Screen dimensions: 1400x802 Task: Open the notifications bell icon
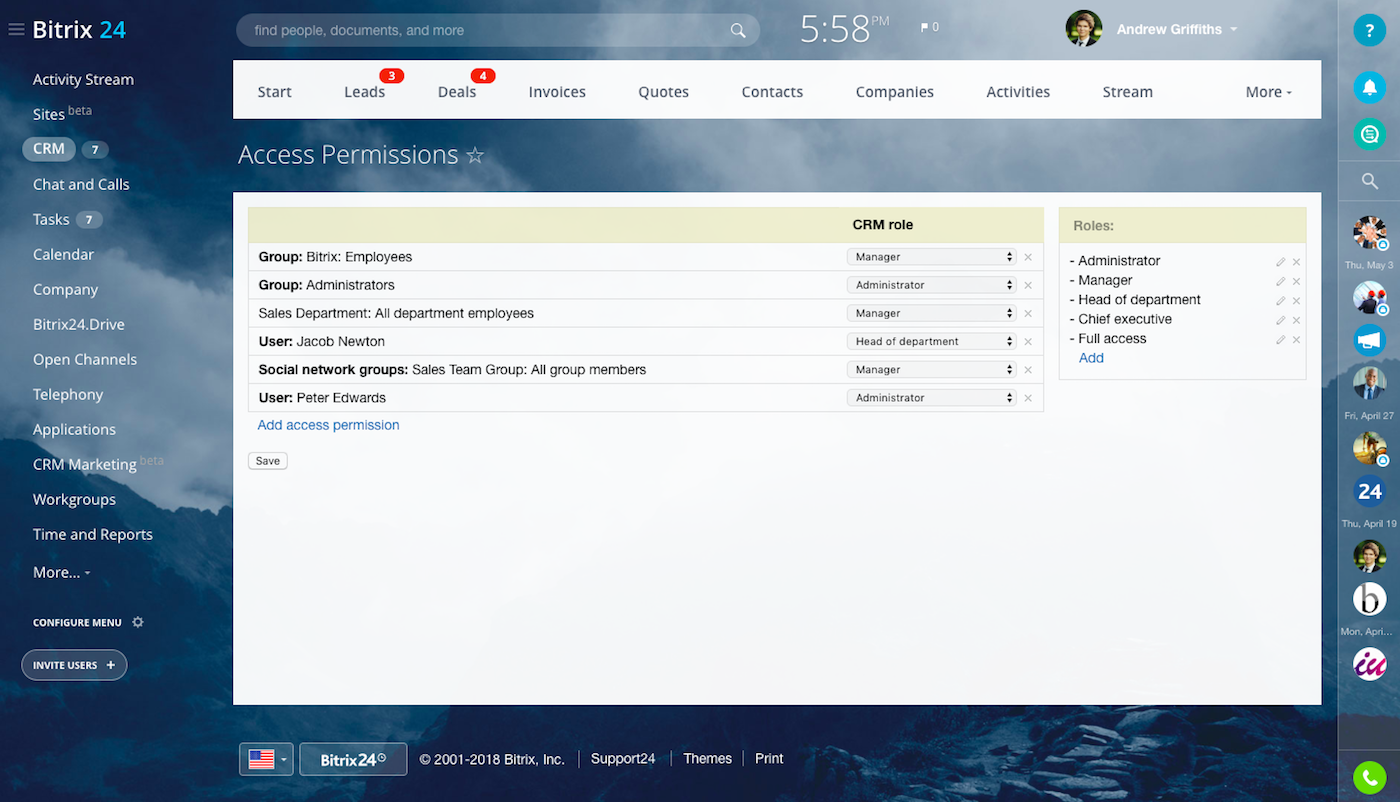(1369, 87)
